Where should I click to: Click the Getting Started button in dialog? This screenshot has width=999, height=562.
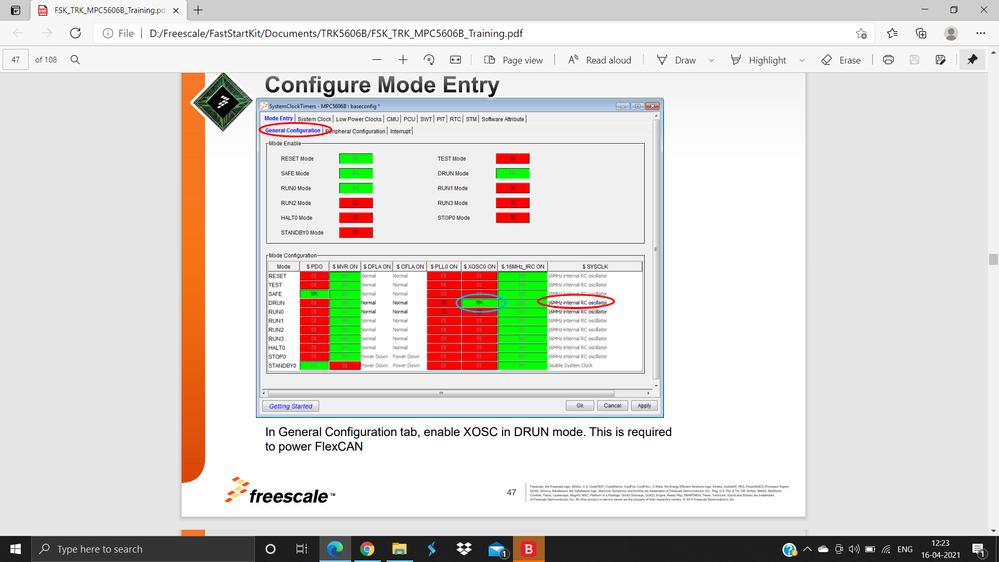[291, 406]
